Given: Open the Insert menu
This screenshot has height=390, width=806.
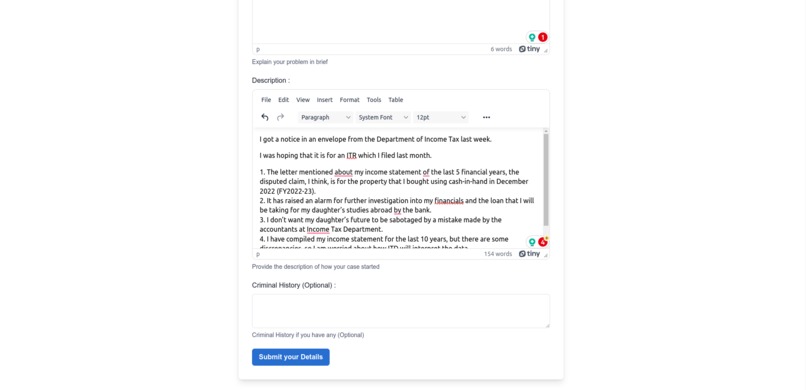Looking at the screenshot, I should 324,100.
